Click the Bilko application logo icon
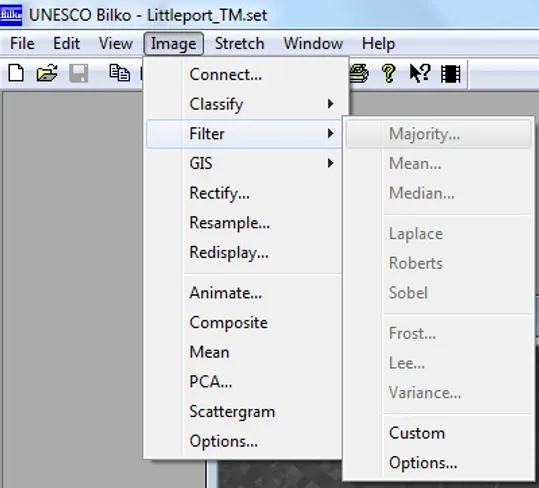539x488 pixels. [x=11, y=15]
